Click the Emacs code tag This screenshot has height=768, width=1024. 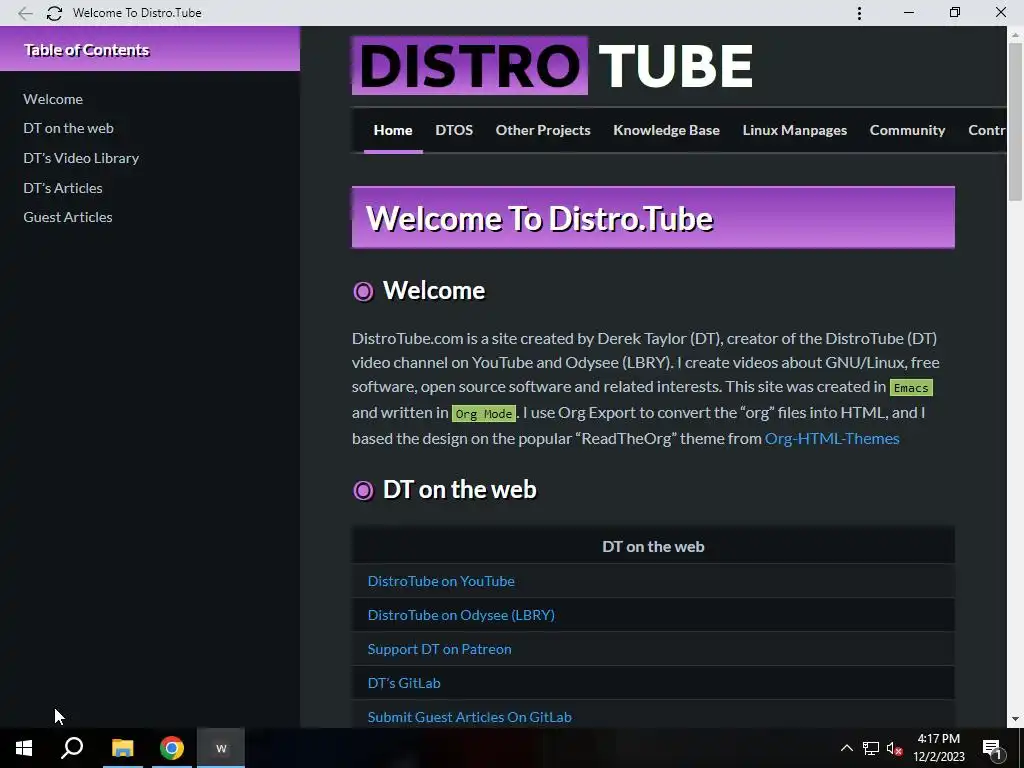tap(911, 387)
